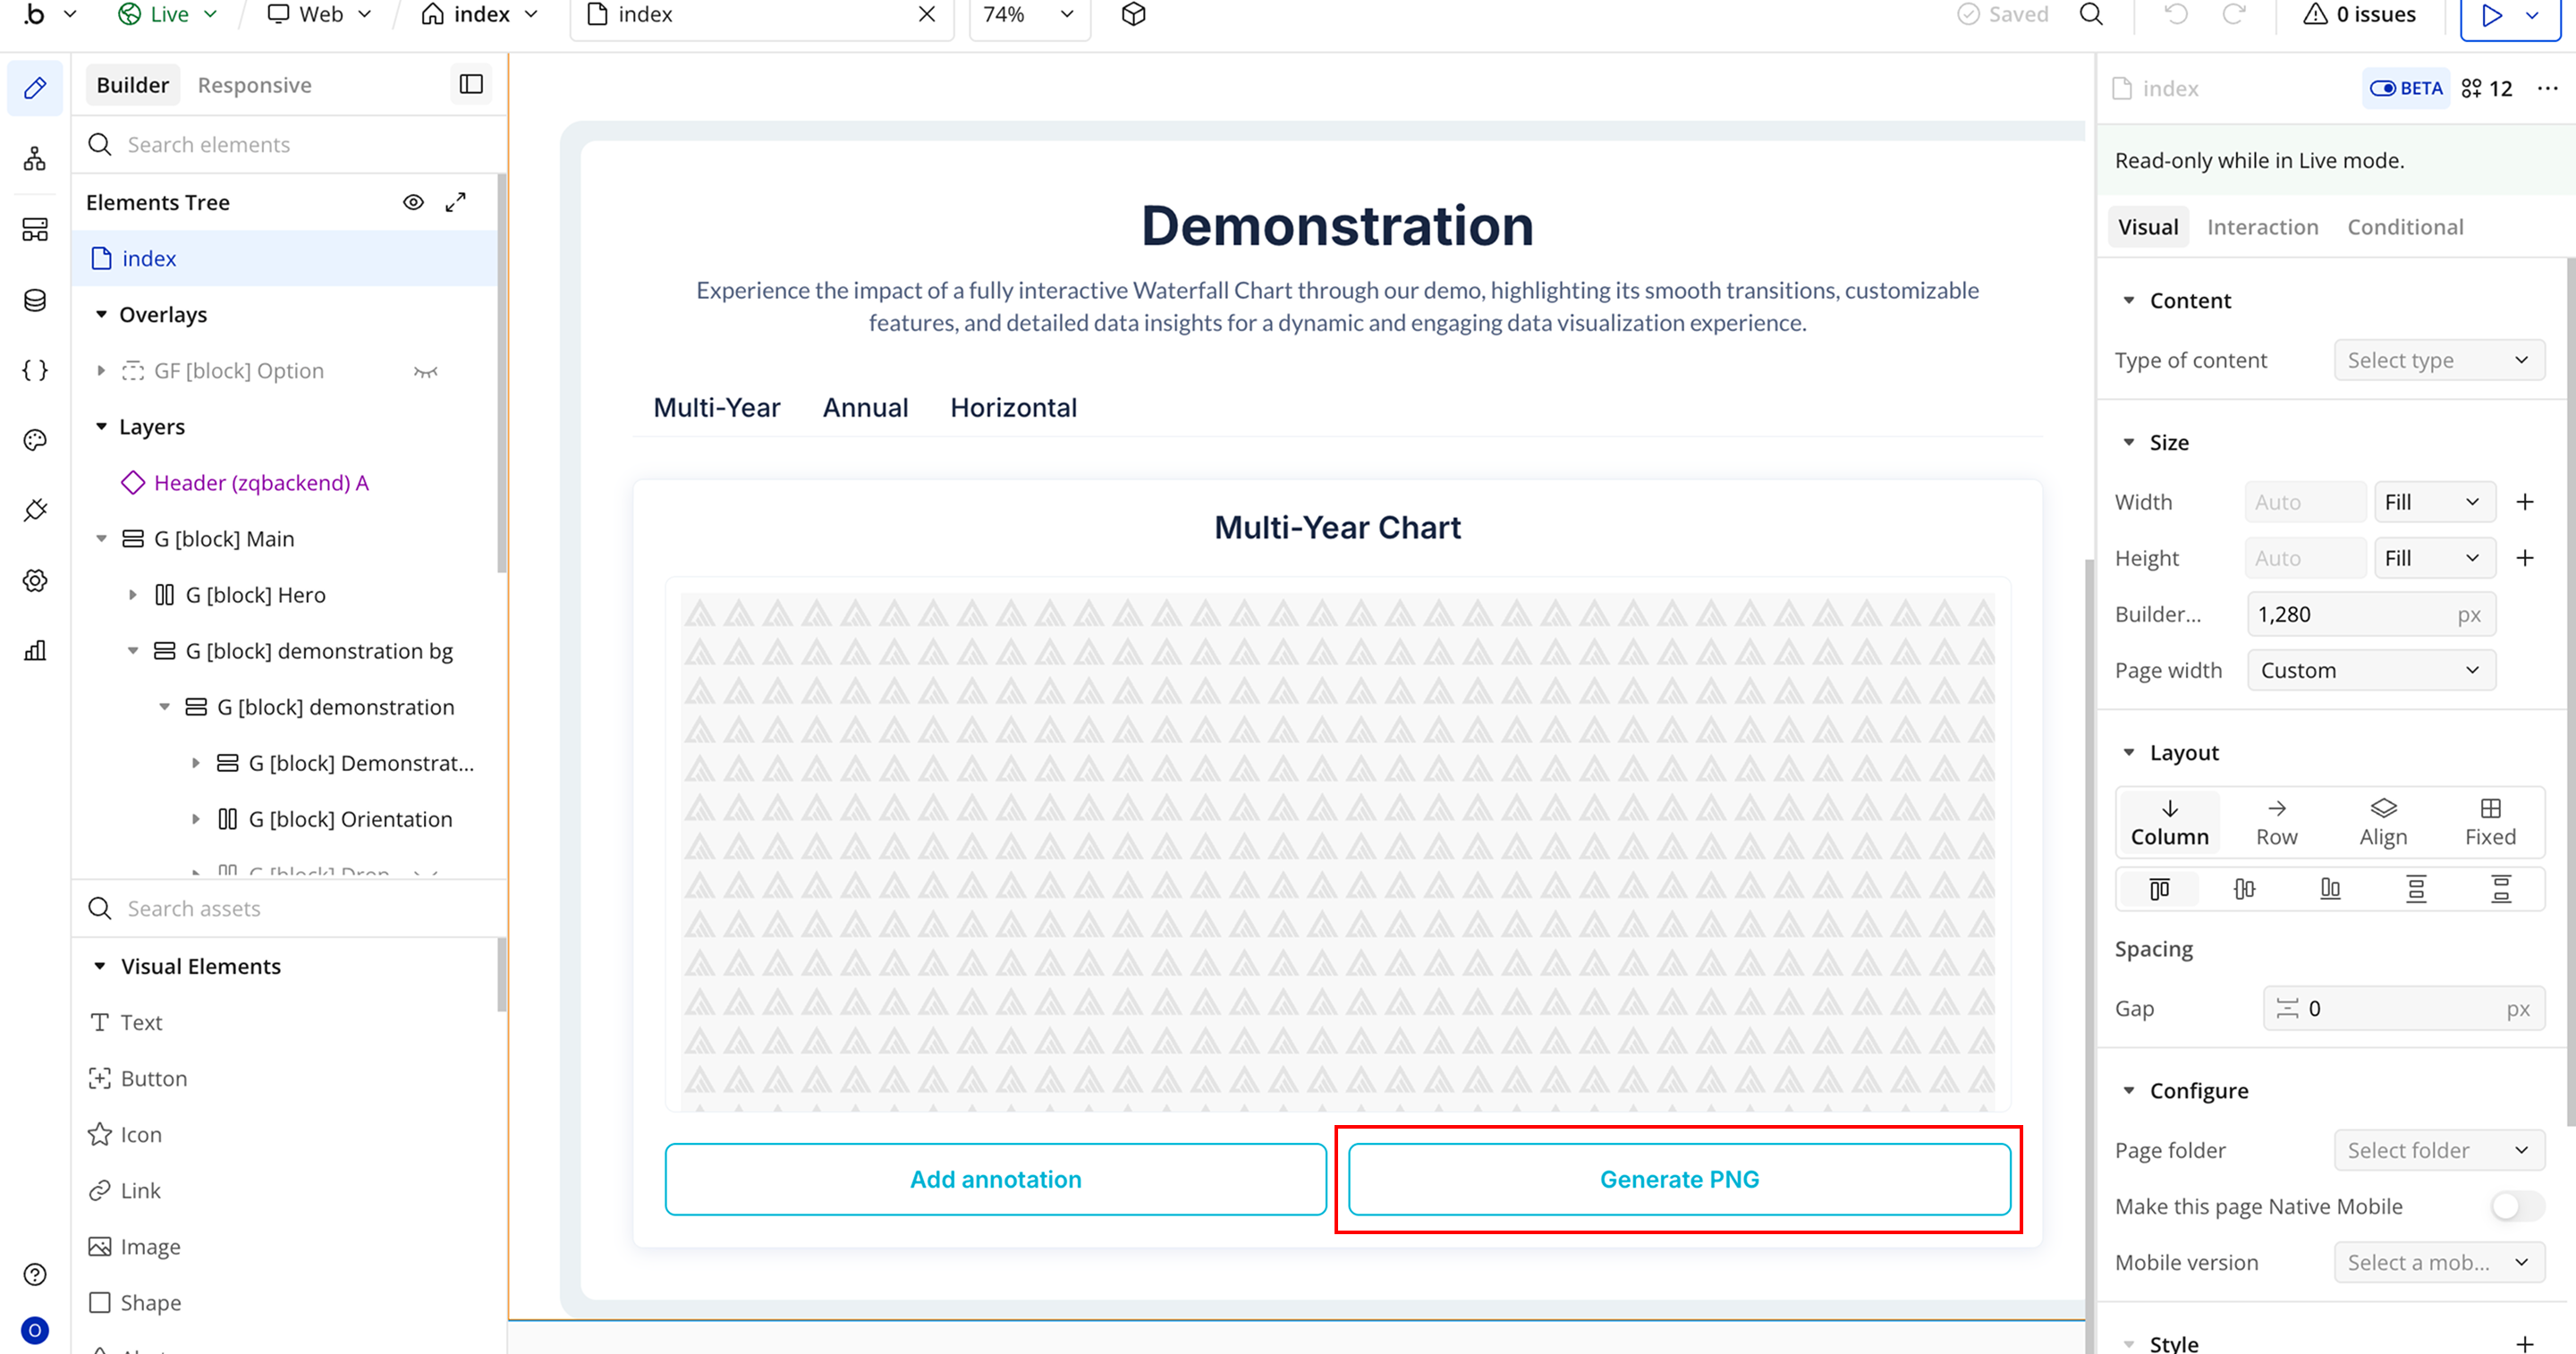
Task: Switch to the Interaction tab
Action: pyautogui.click(x=2262, y=227)
